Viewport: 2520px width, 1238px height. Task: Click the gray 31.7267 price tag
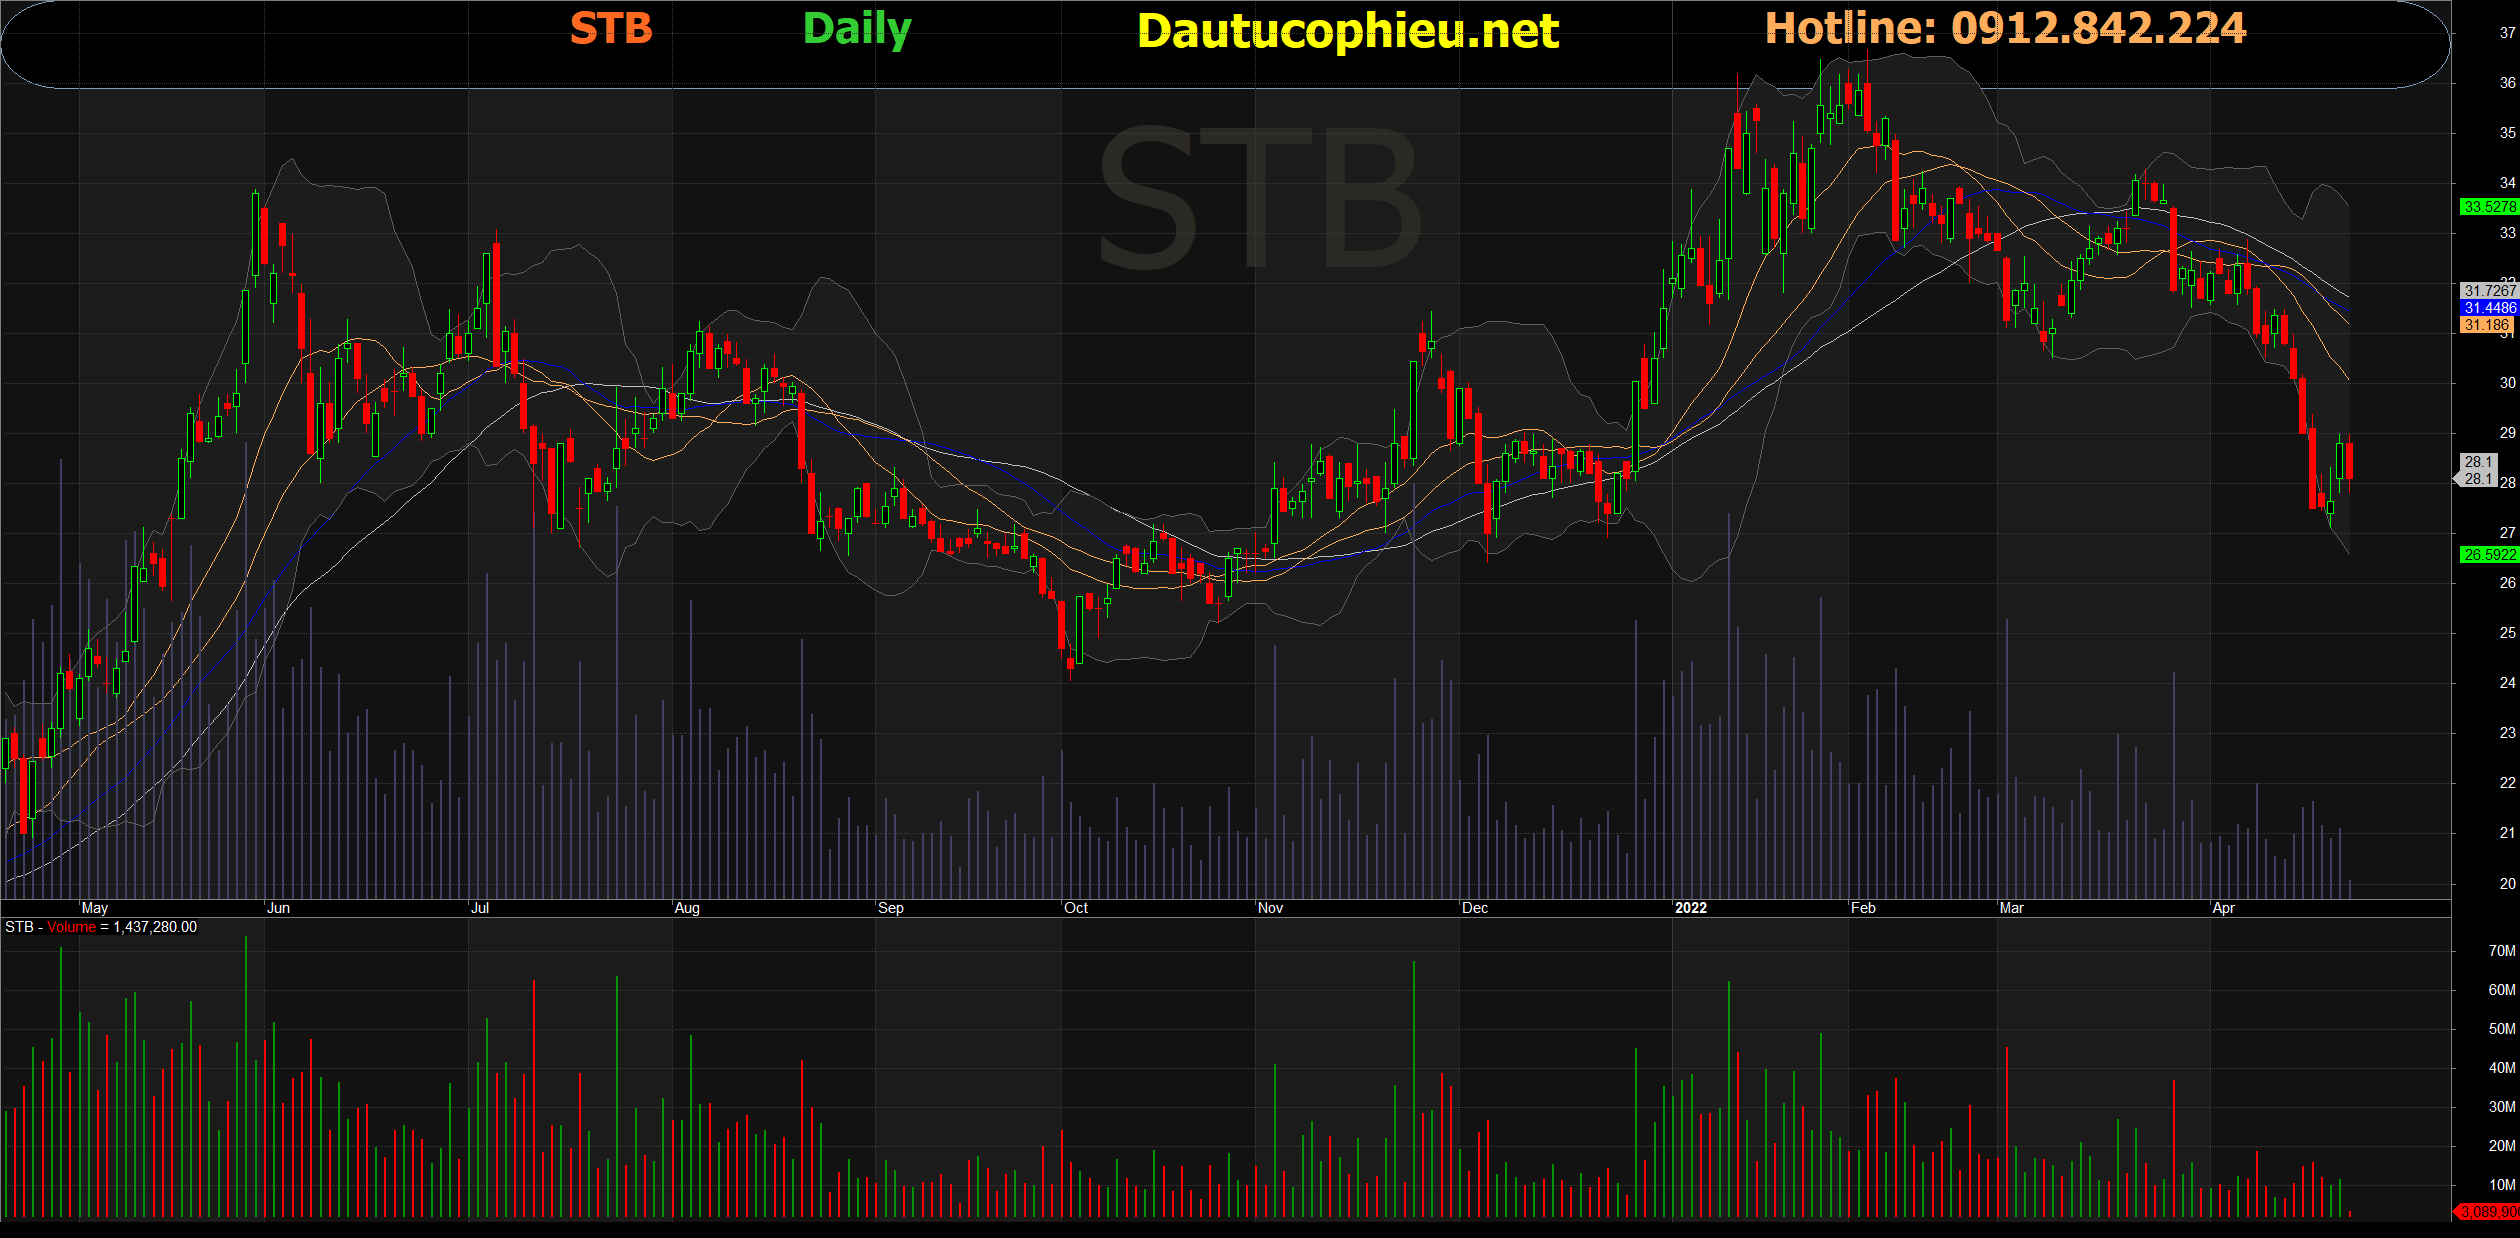2488,291
